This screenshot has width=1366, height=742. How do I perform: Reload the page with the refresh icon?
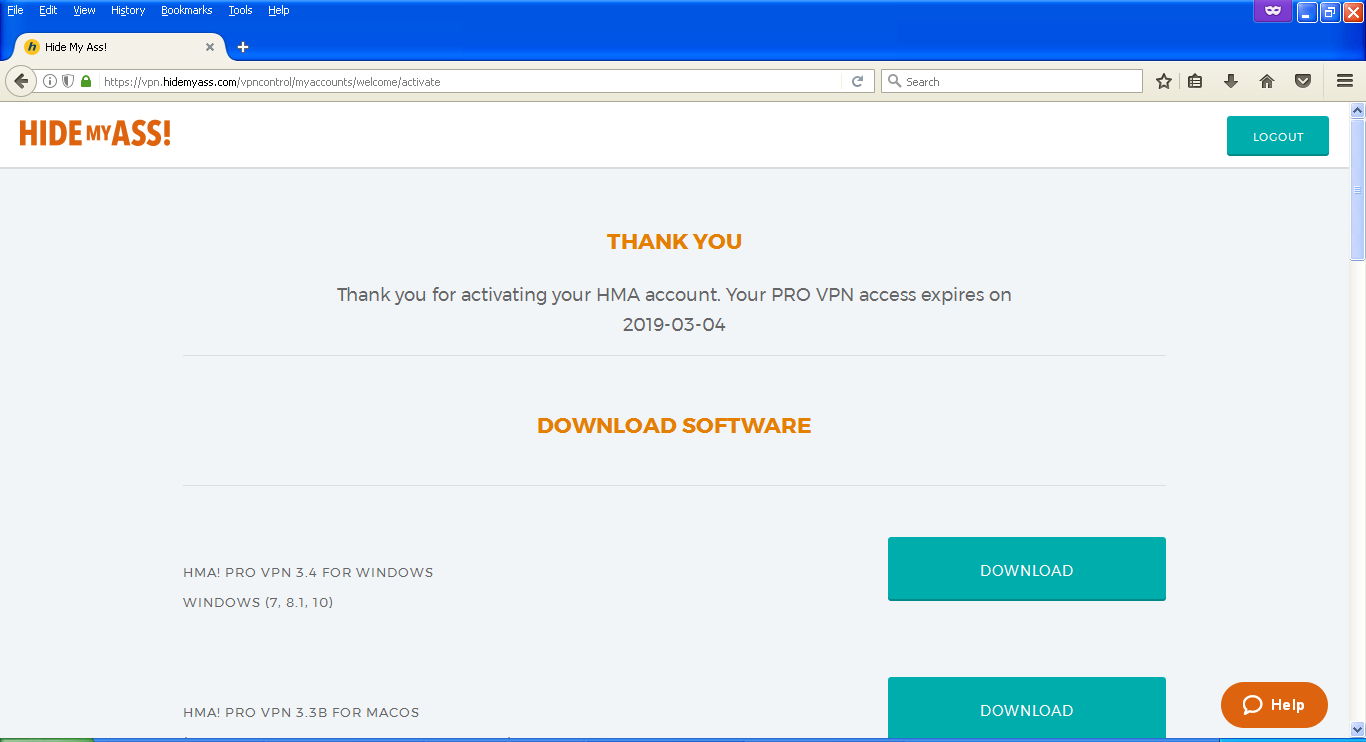click(857, 82)
